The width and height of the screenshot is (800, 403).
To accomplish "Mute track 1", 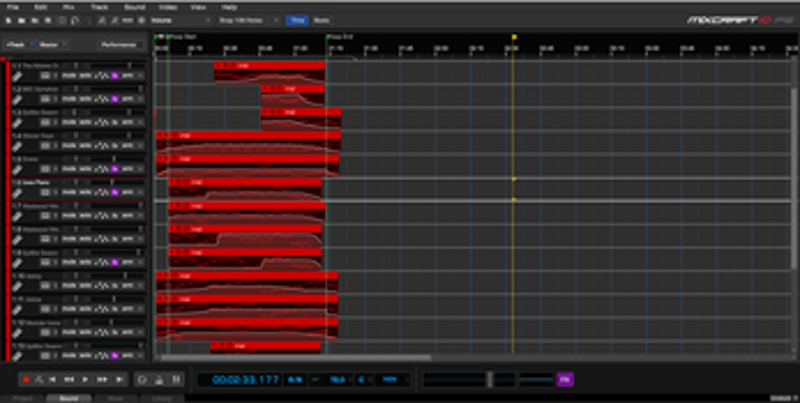I will (68, 75).
